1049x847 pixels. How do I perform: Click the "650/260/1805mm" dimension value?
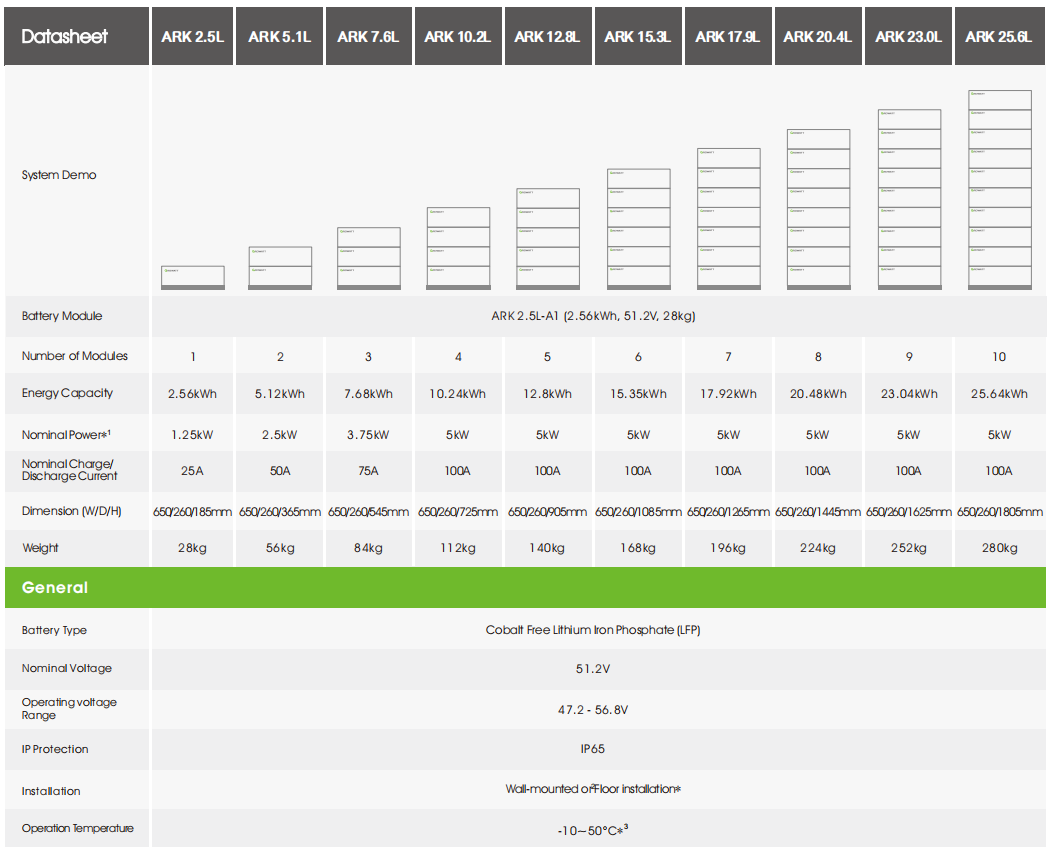click(999, 512)
